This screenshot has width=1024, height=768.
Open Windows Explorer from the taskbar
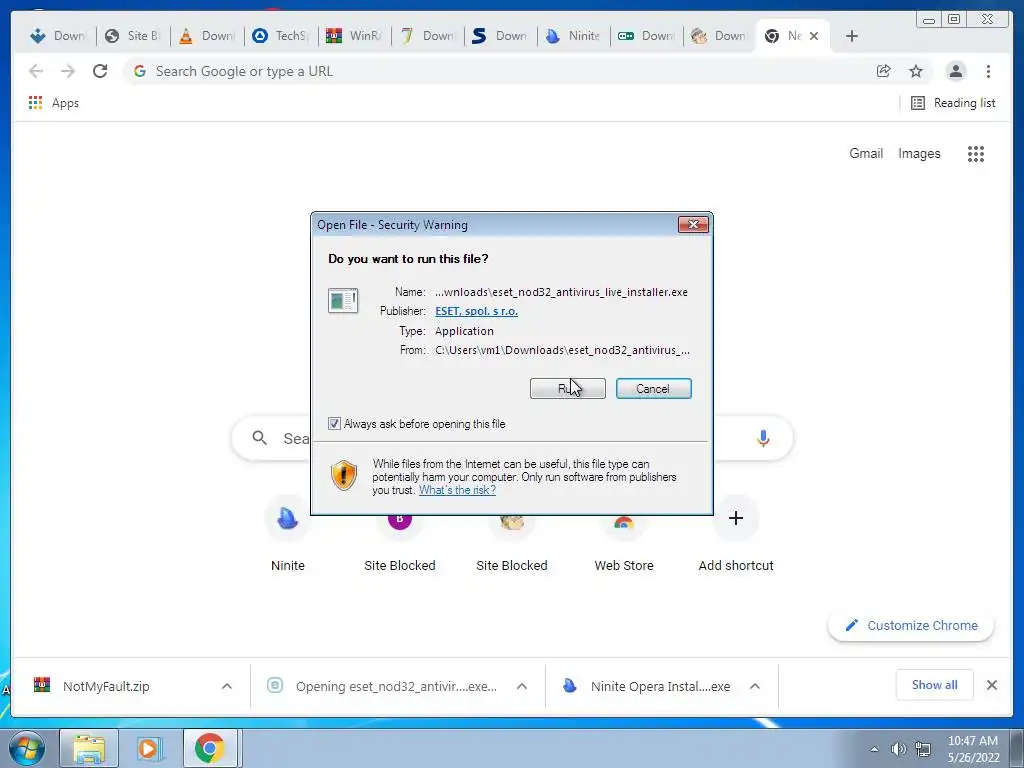[x=89, y=748]
